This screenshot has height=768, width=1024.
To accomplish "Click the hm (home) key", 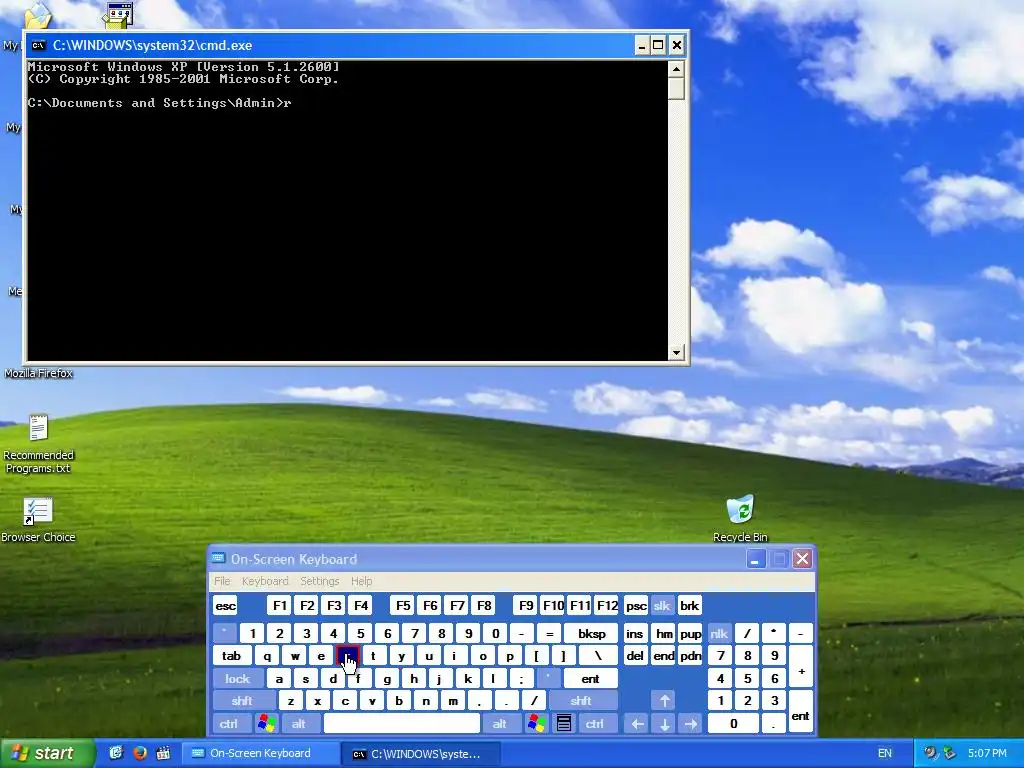I will [x=664, y=633].
